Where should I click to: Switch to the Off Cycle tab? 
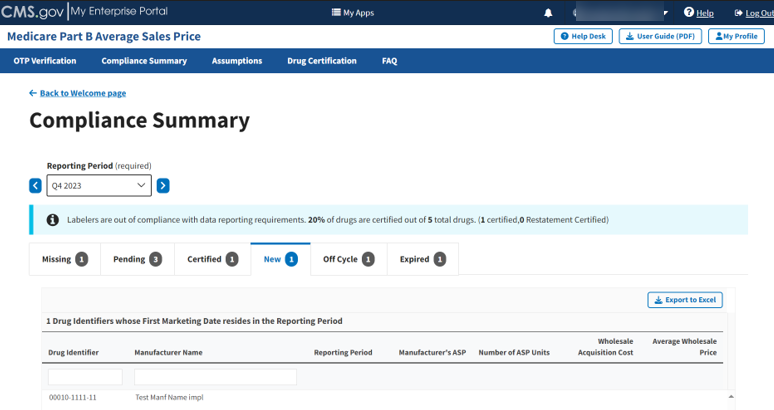[x=348, y=259]
